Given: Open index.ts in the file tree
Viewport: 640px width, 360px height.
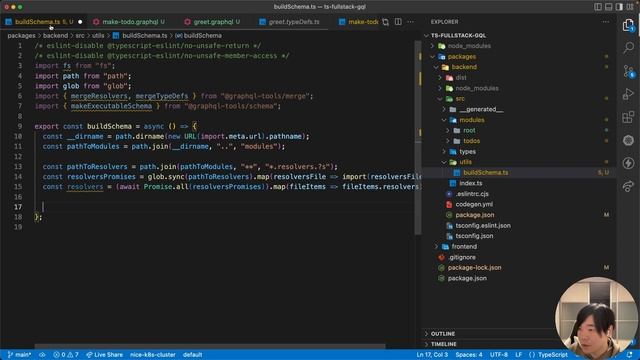Looking at the screenshot, I should click(470, 183).
